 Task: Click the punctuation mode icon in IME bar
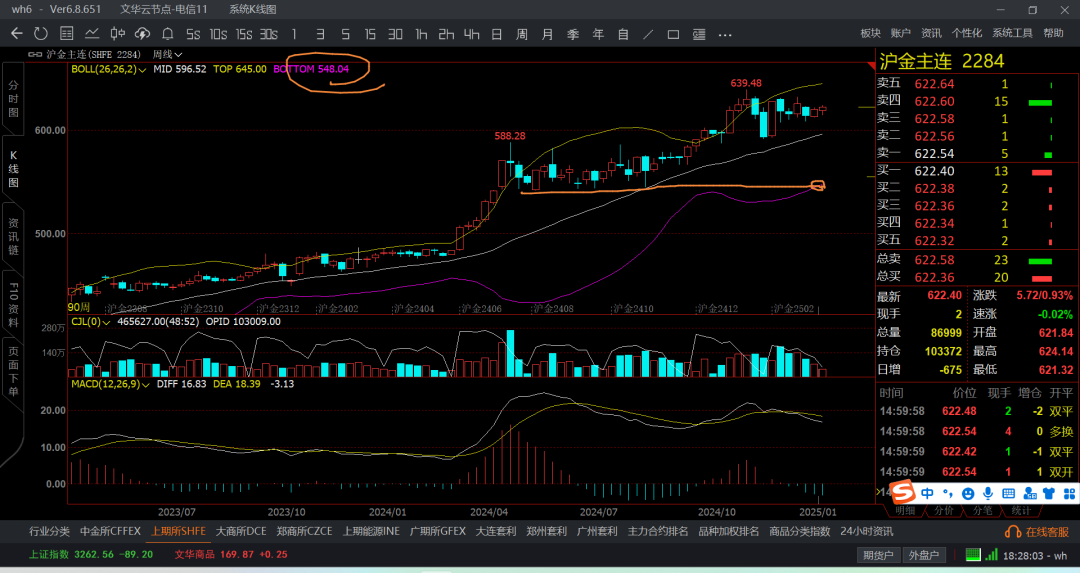pos(948,493)
